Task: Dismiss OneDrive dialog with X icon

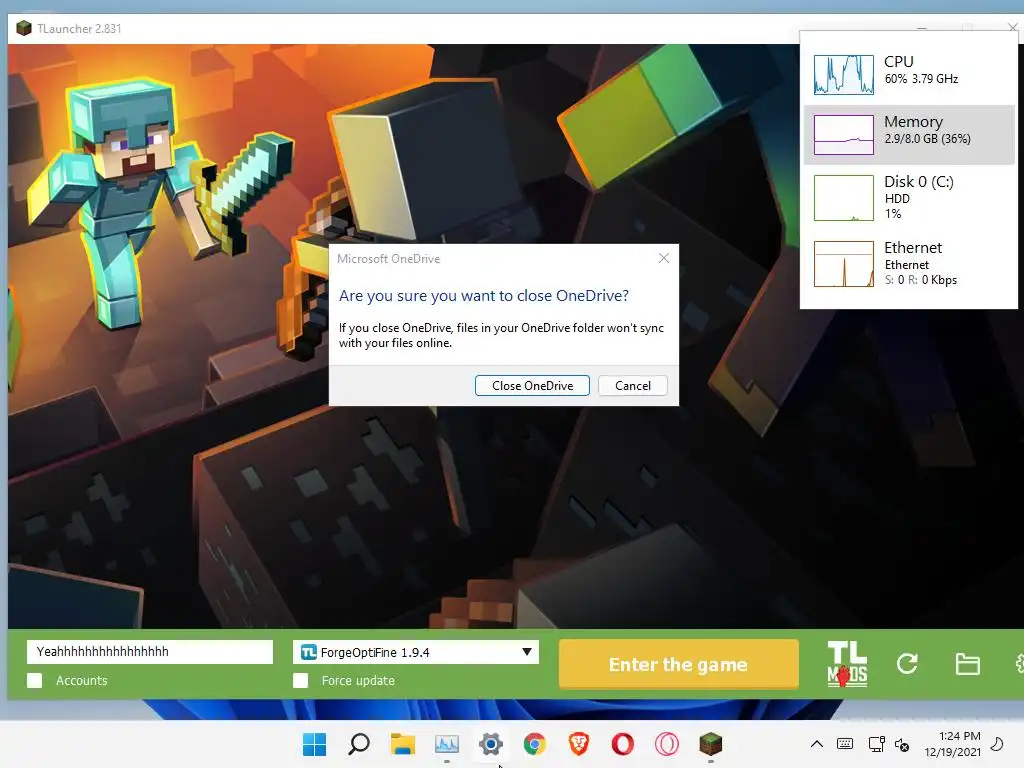Action: [x=664, y=258]
